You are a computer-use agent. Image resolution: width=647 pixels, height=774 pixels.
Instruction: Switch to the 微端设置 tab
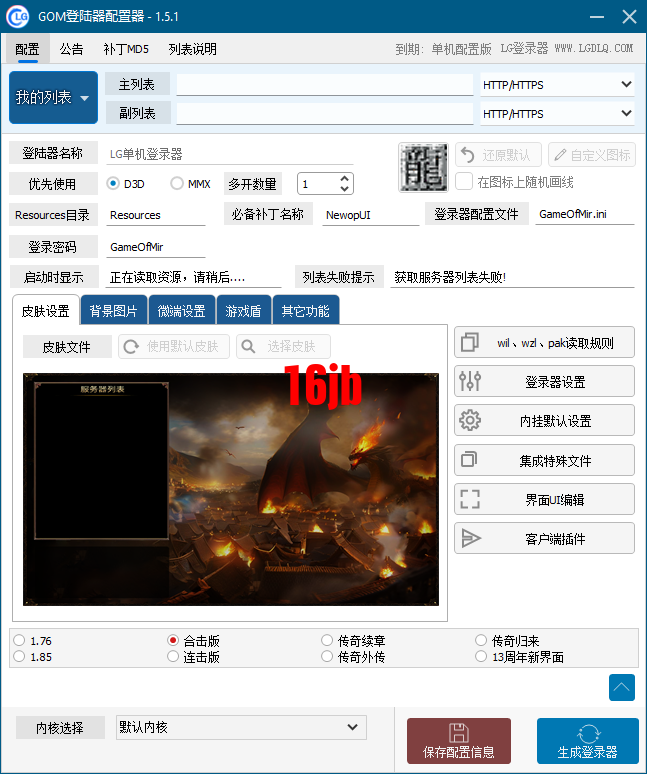(x=182, y=310)
